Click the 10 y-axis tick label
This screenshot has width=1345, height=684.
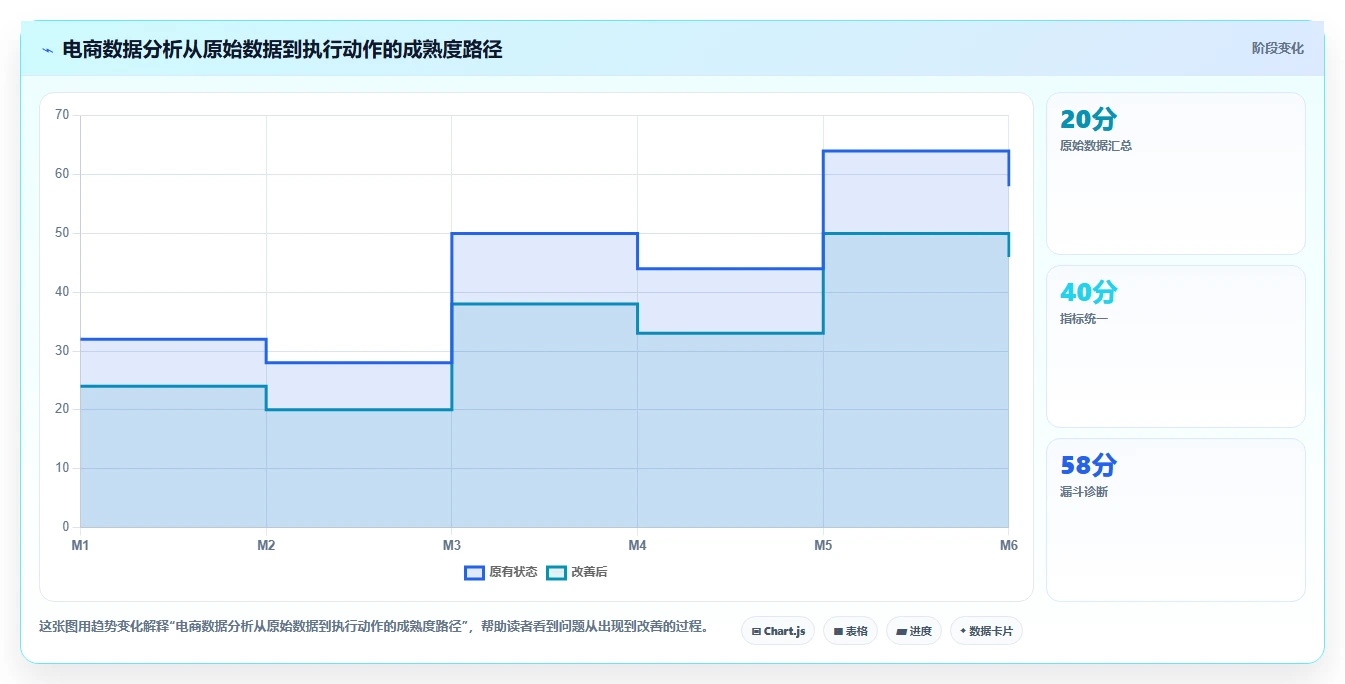[62, 468]
